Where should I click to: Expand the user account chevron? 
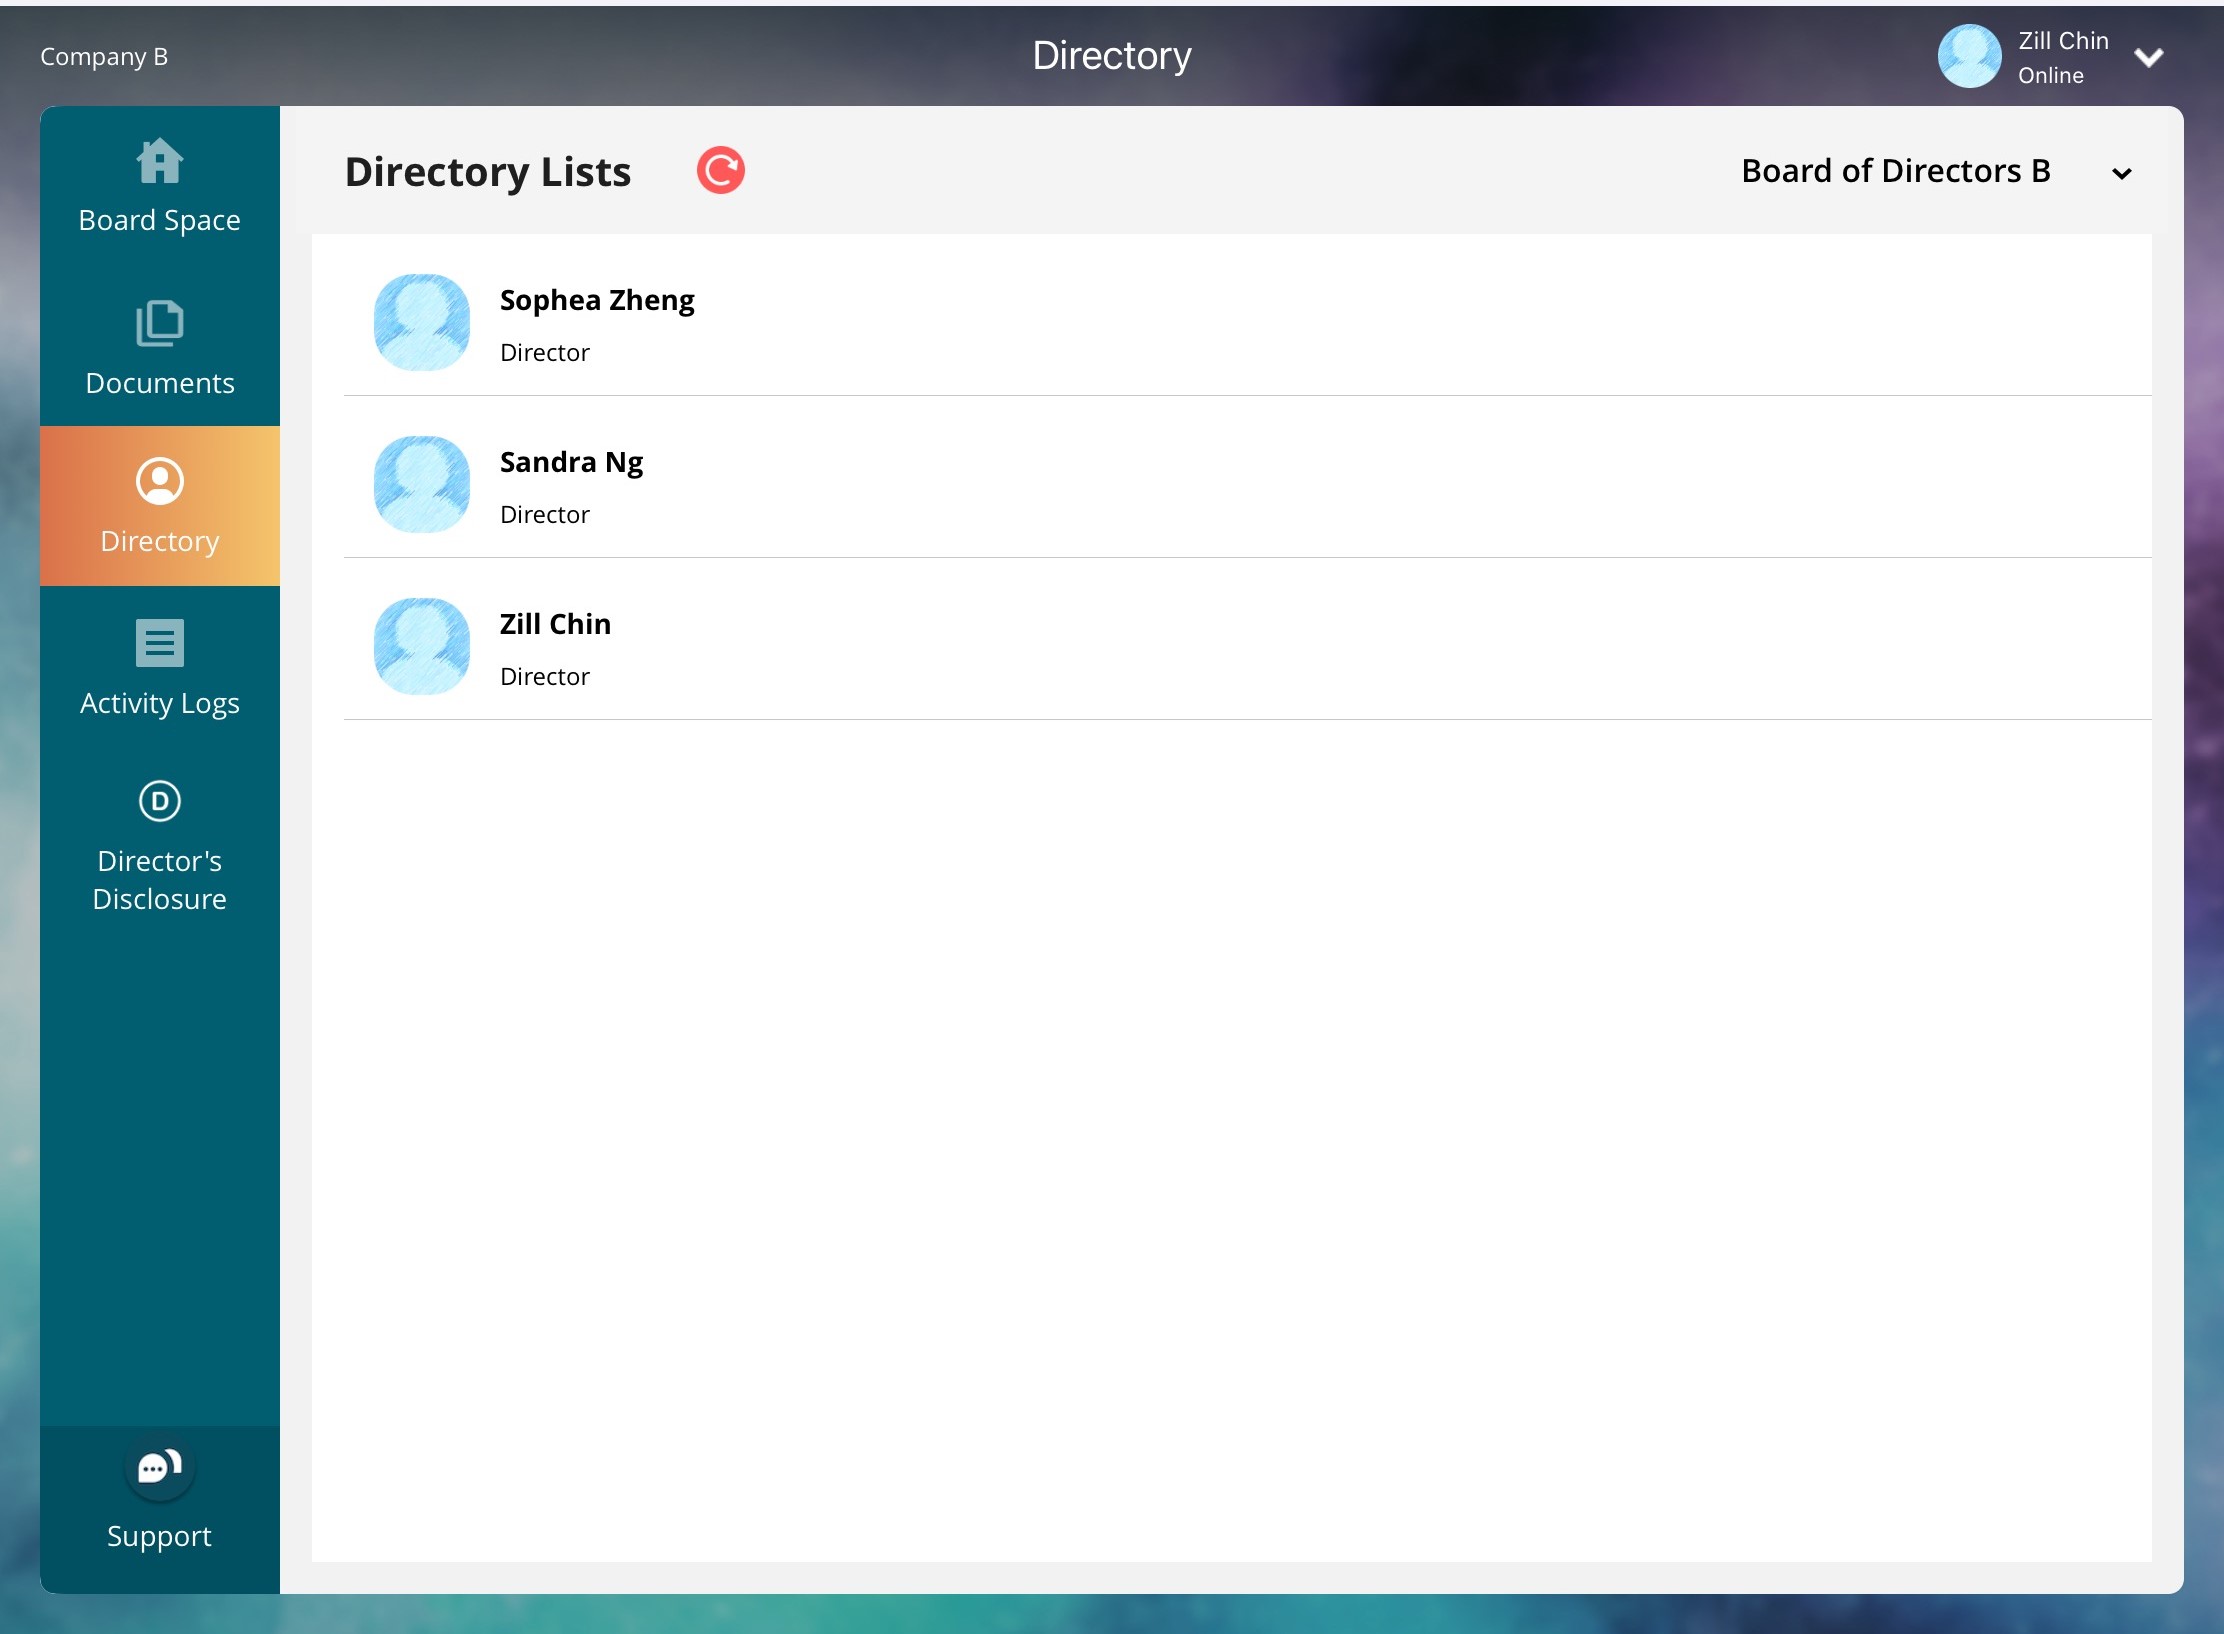click(2148, 57)
